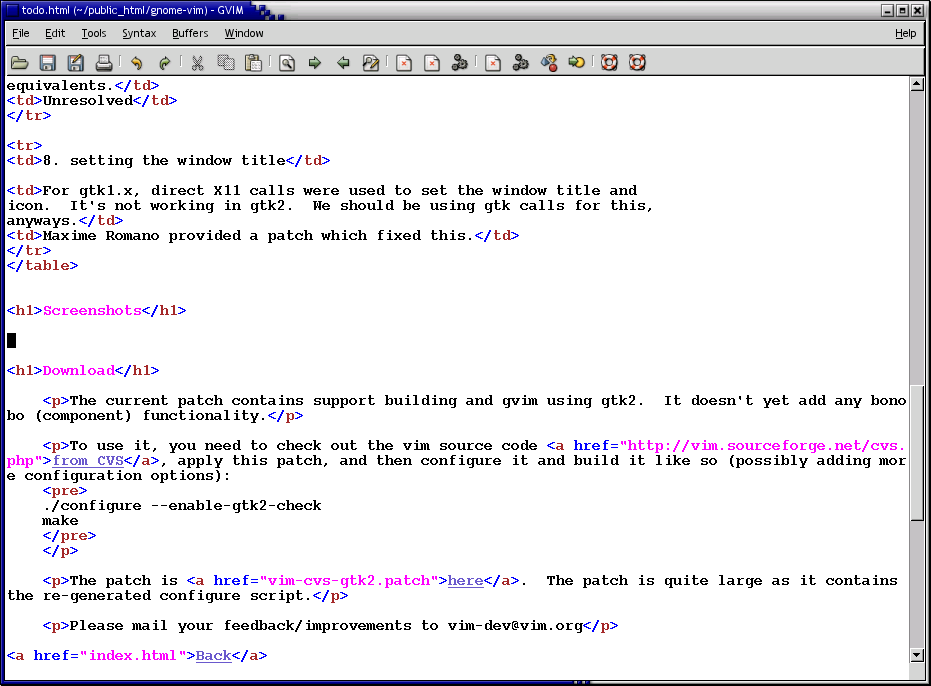Click the Save All floppy-with-pencil icon
931x686 pixels.
click(x=75, y=62)
